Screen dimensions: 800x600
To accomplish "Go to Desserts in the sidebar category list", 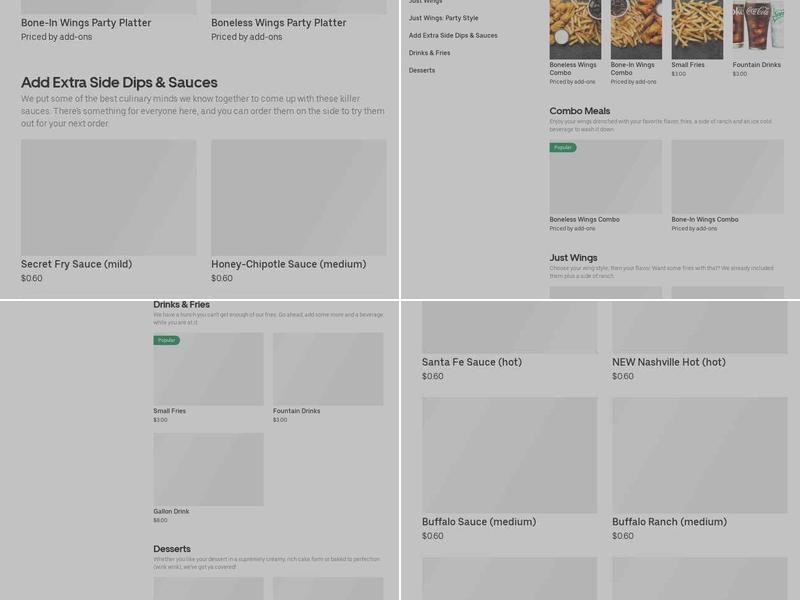I will pyautogui.click(x=422, y=70).
